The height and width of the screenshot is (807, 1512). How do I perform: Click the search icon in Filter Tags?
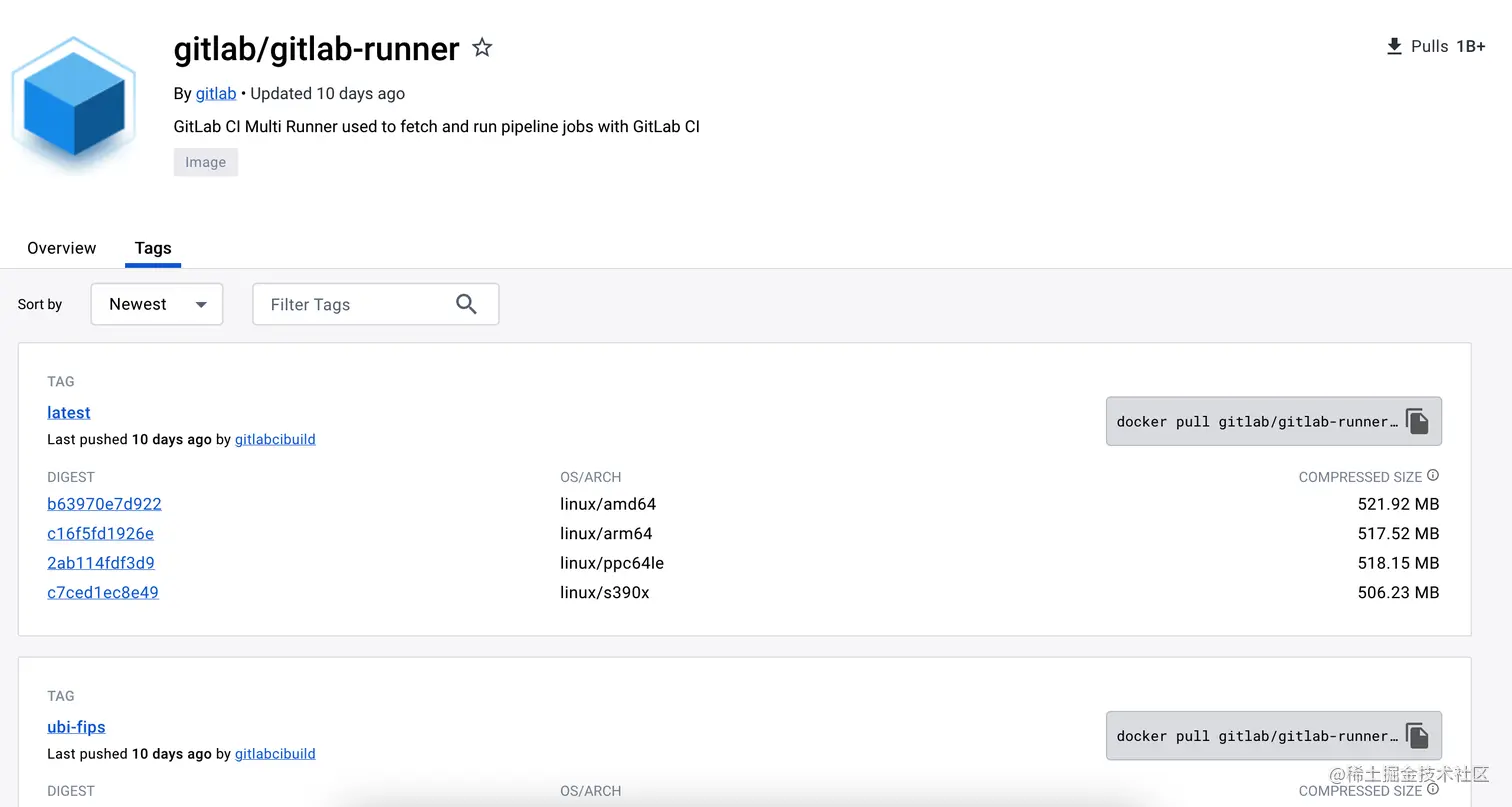(x=466, y=304)
